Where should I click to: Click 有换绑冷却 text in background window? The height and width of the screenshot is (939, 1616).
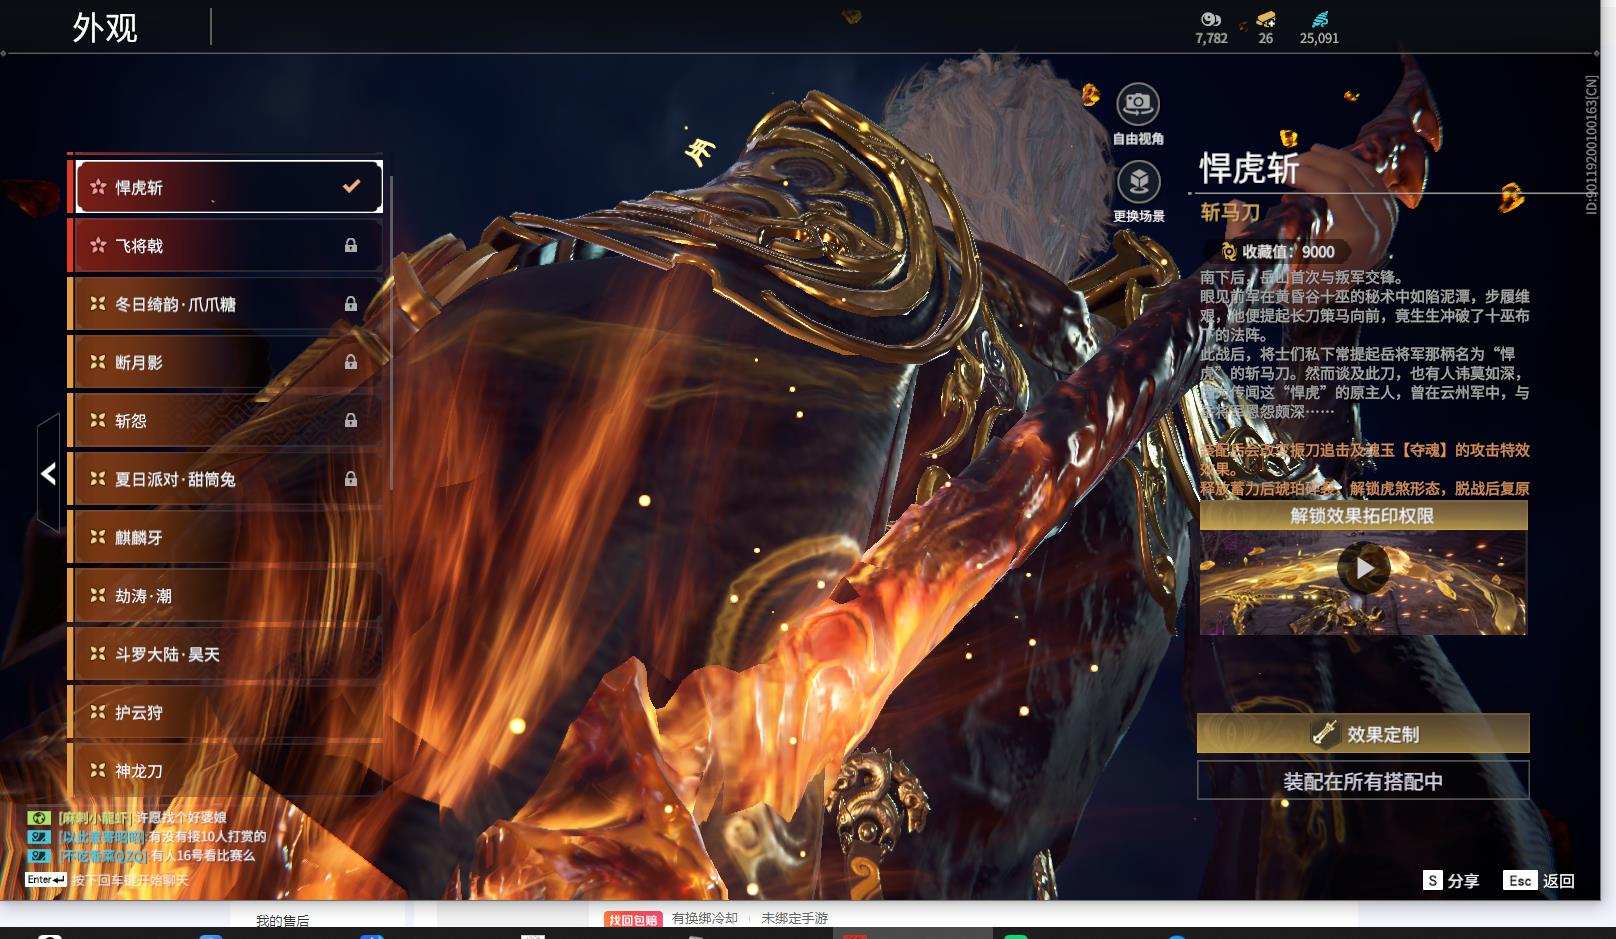[x=705, y=918]
